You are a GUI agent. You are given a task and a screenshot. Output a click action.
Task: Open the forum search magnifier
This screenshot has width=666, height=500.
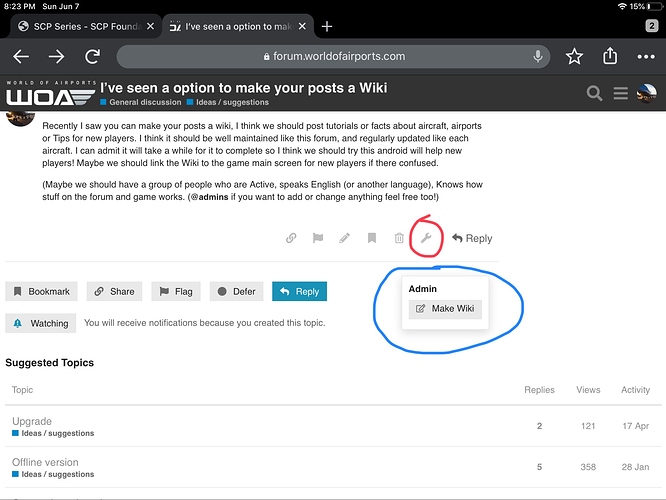594,93
